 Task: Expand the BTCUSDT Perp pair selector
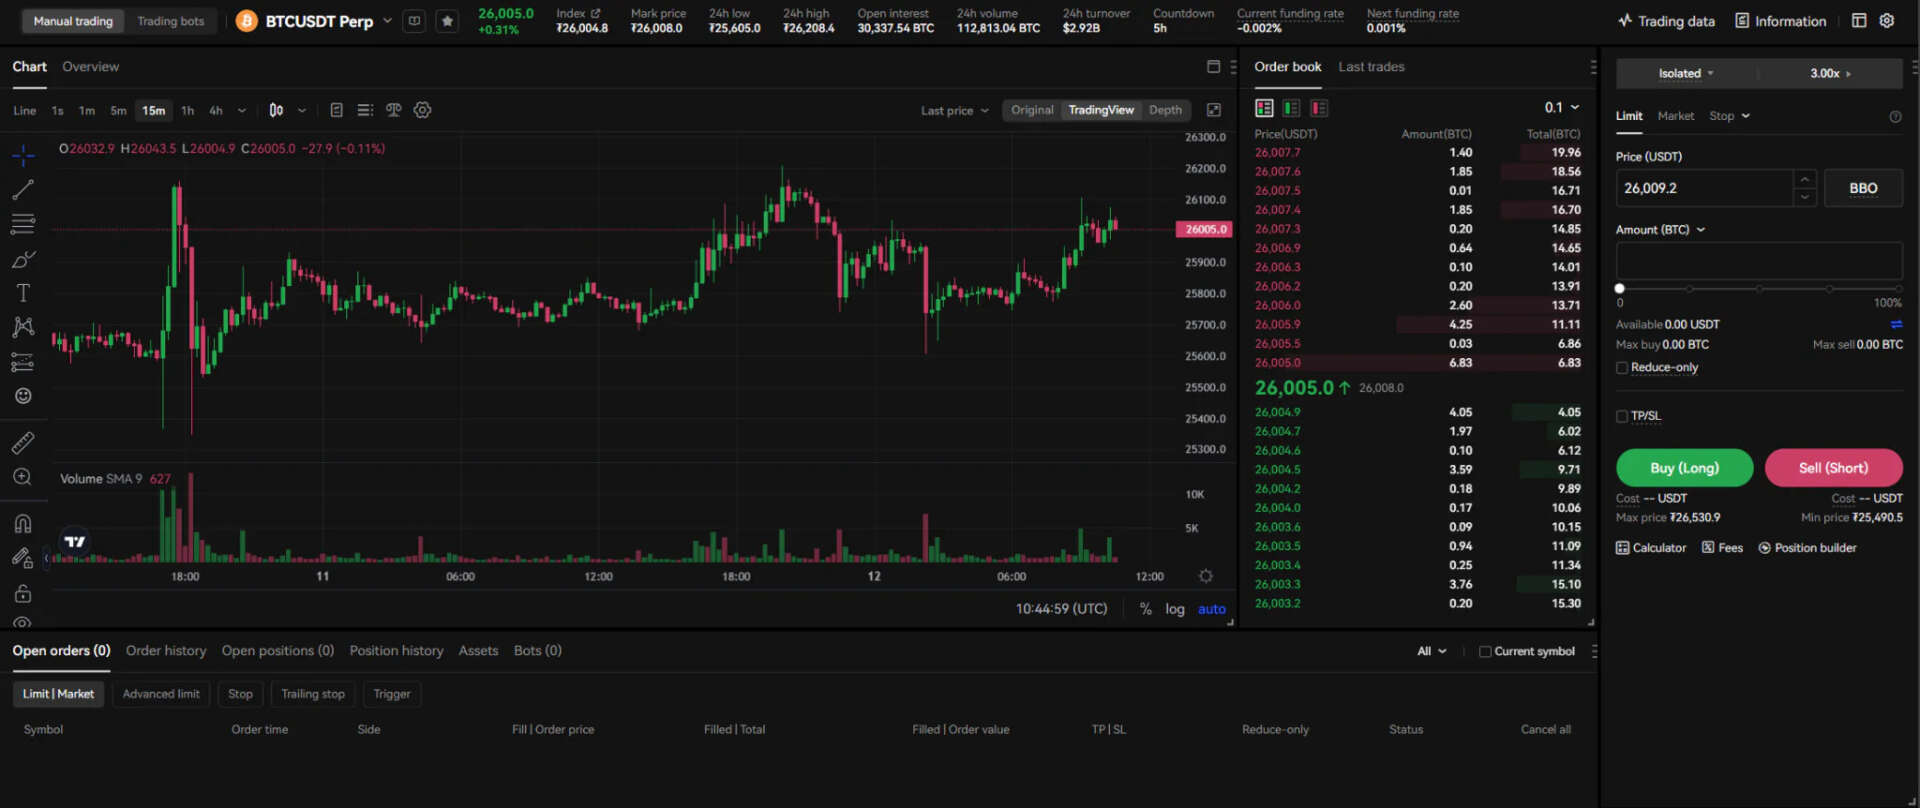tap(388, 21)
